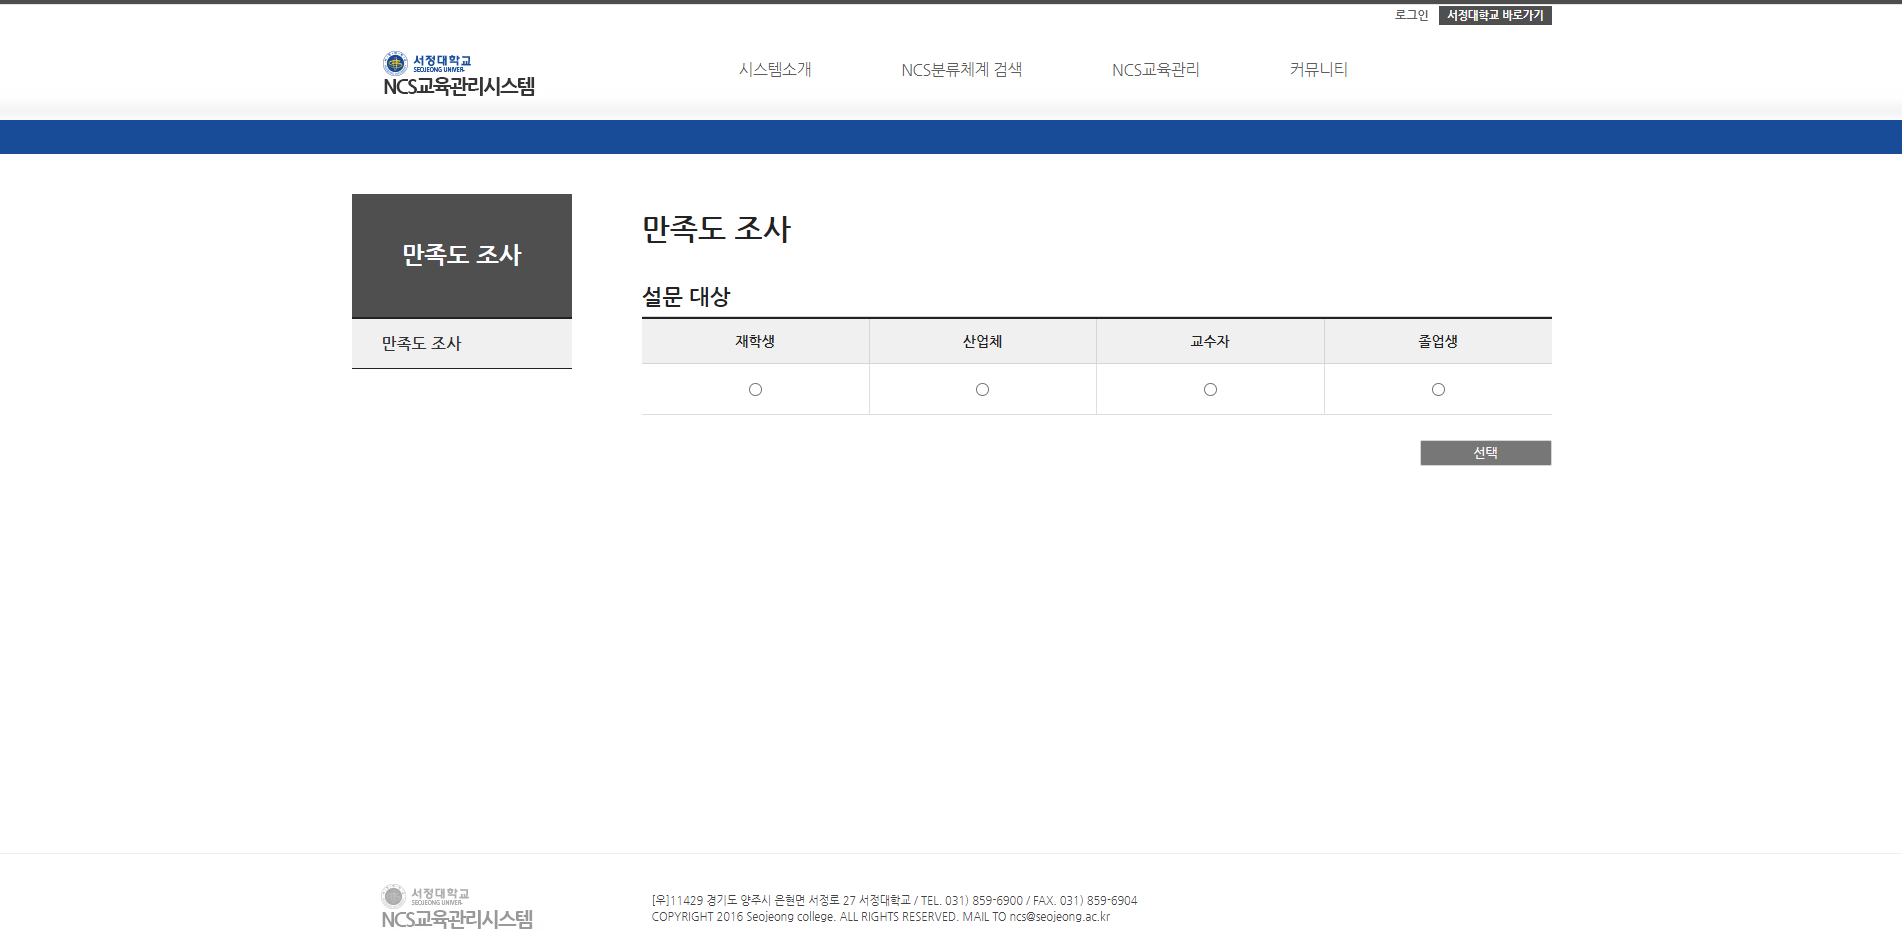The width and height of the screenshot is (1902, 937).
Task: Select the 졸업생 radio button
Action: pyautogui.click(x=1438, y=390)
